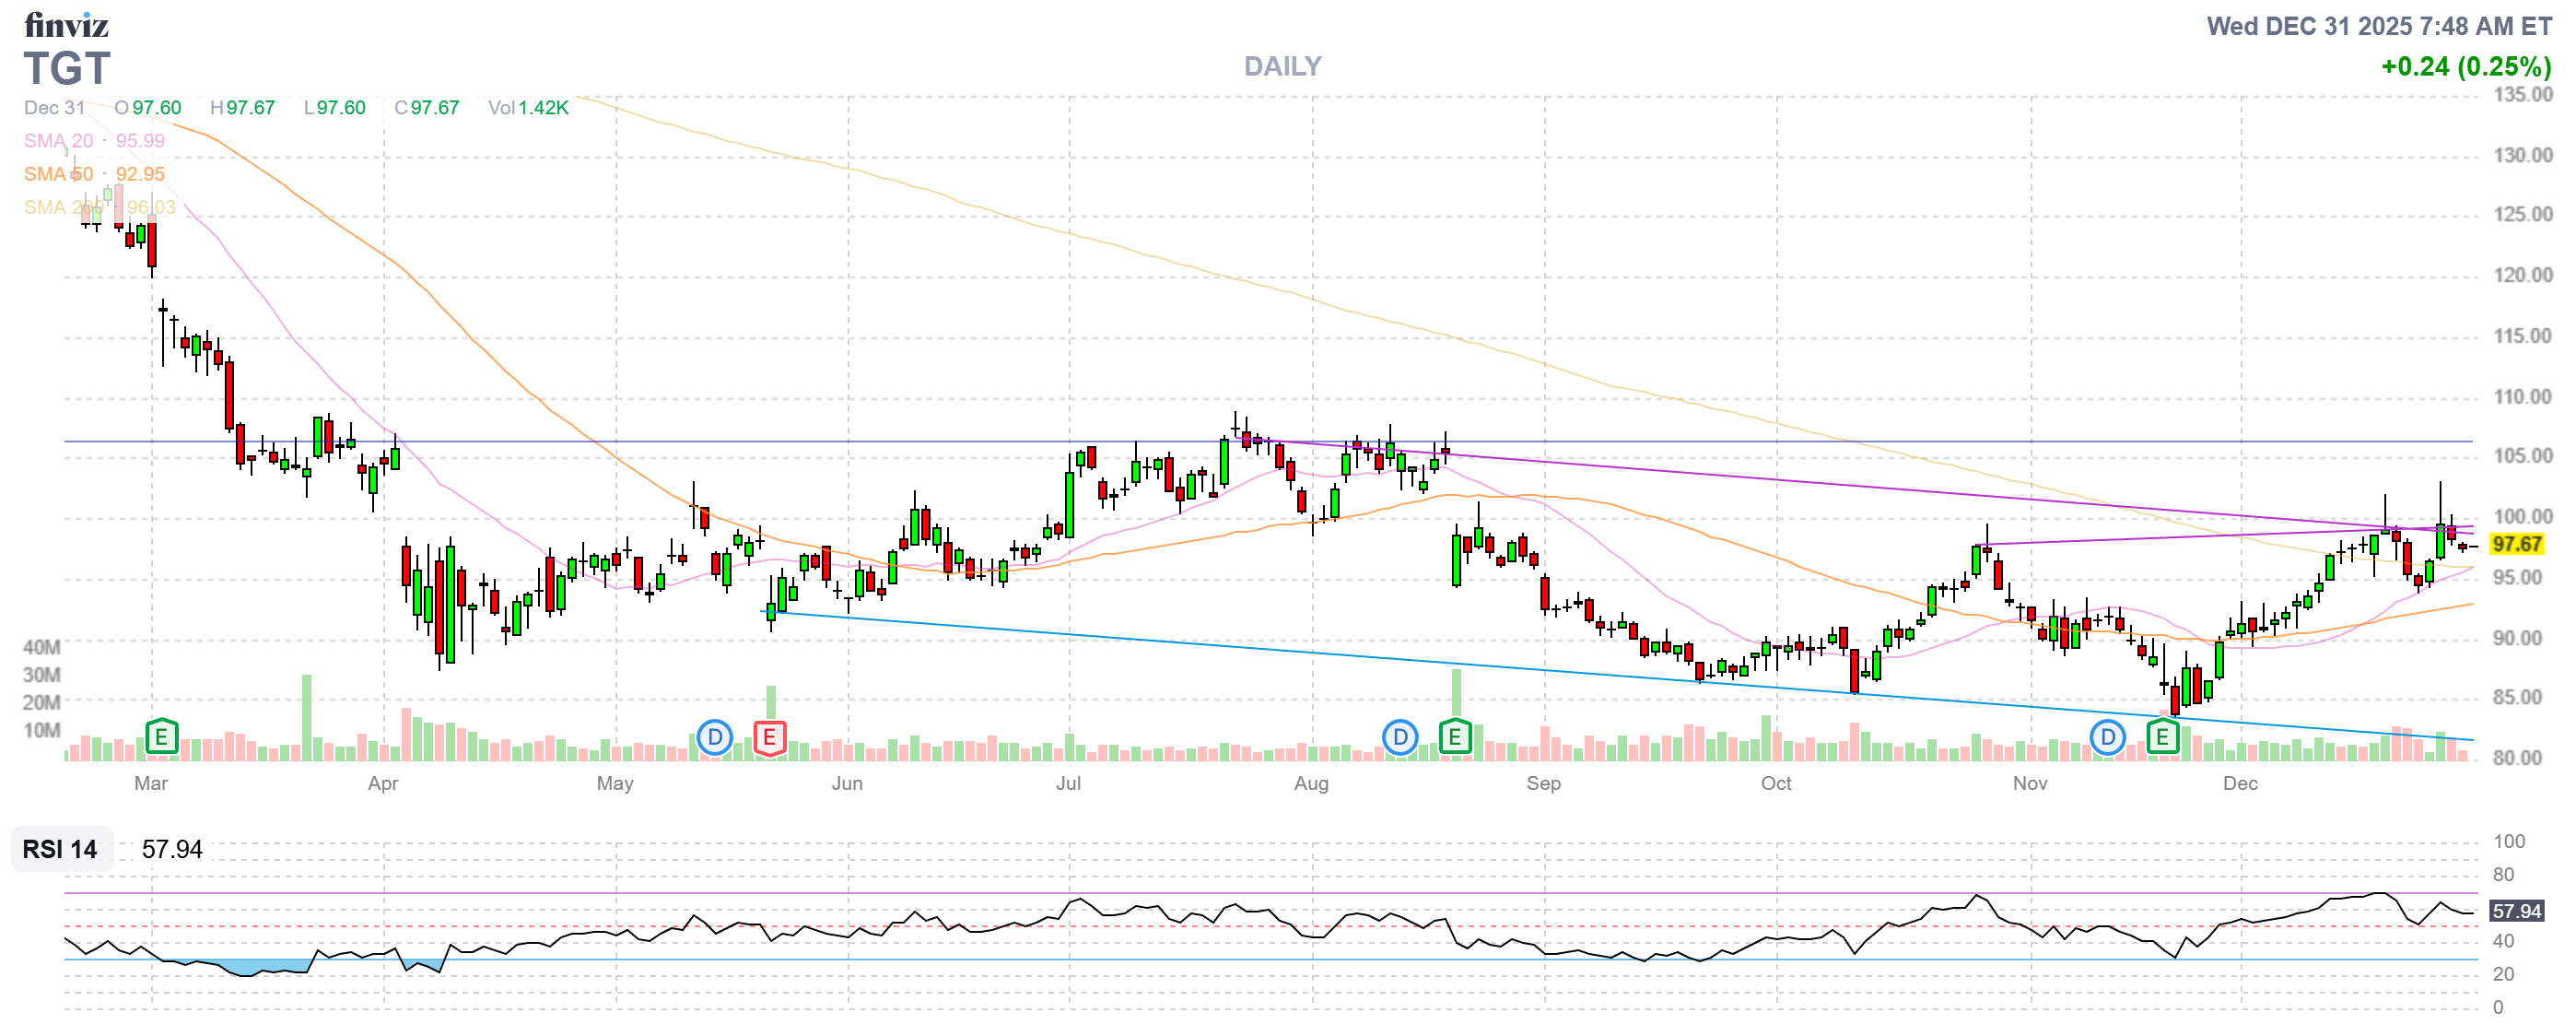
Task: Click the blue dividend marker in August
Action: click(1400, 738)
